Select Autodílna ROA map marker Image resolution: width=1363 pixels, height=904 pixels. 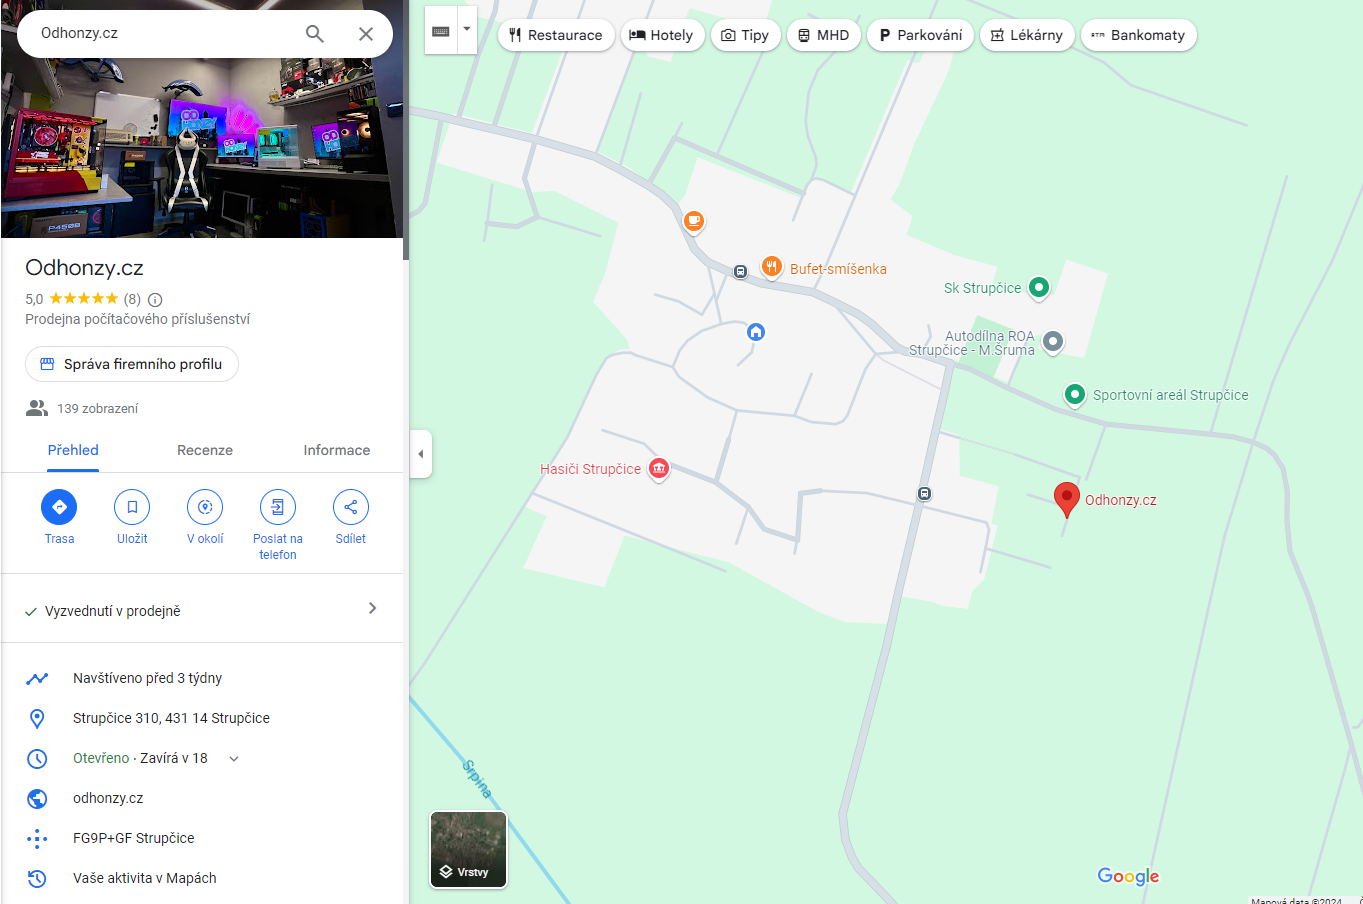(1052, 342)
